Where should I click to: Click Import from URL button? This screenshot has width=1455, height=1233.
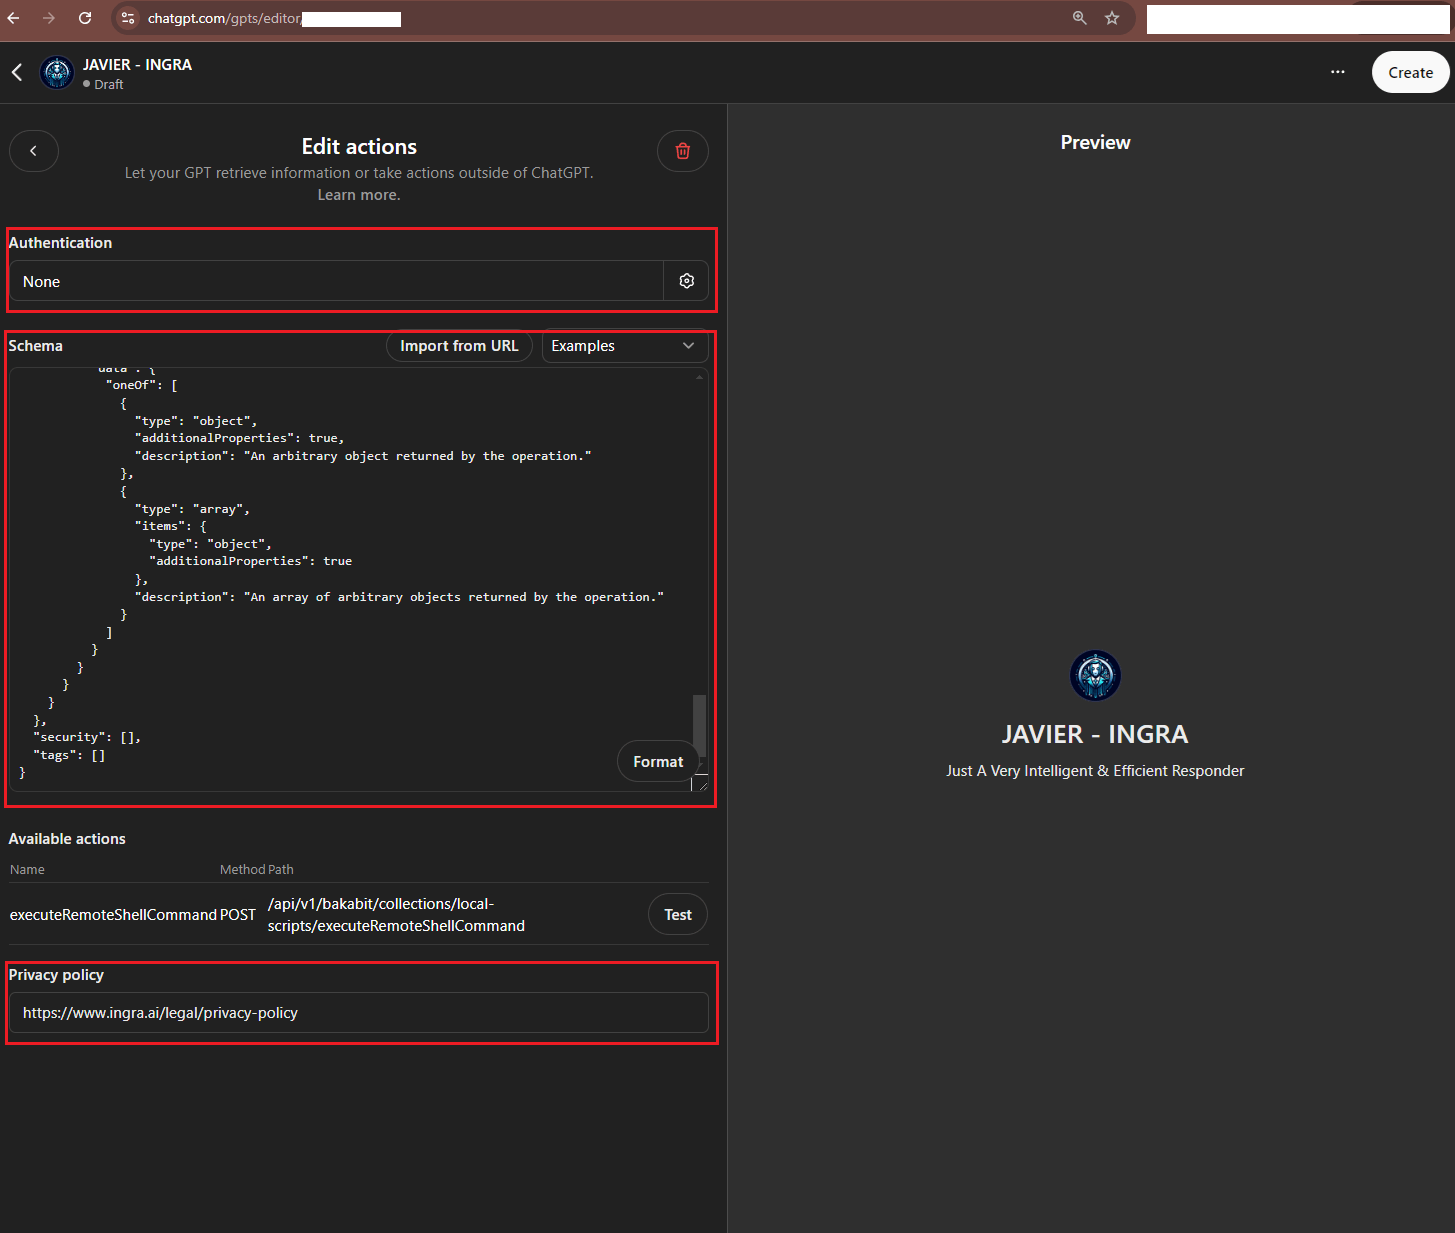point(459,346)
